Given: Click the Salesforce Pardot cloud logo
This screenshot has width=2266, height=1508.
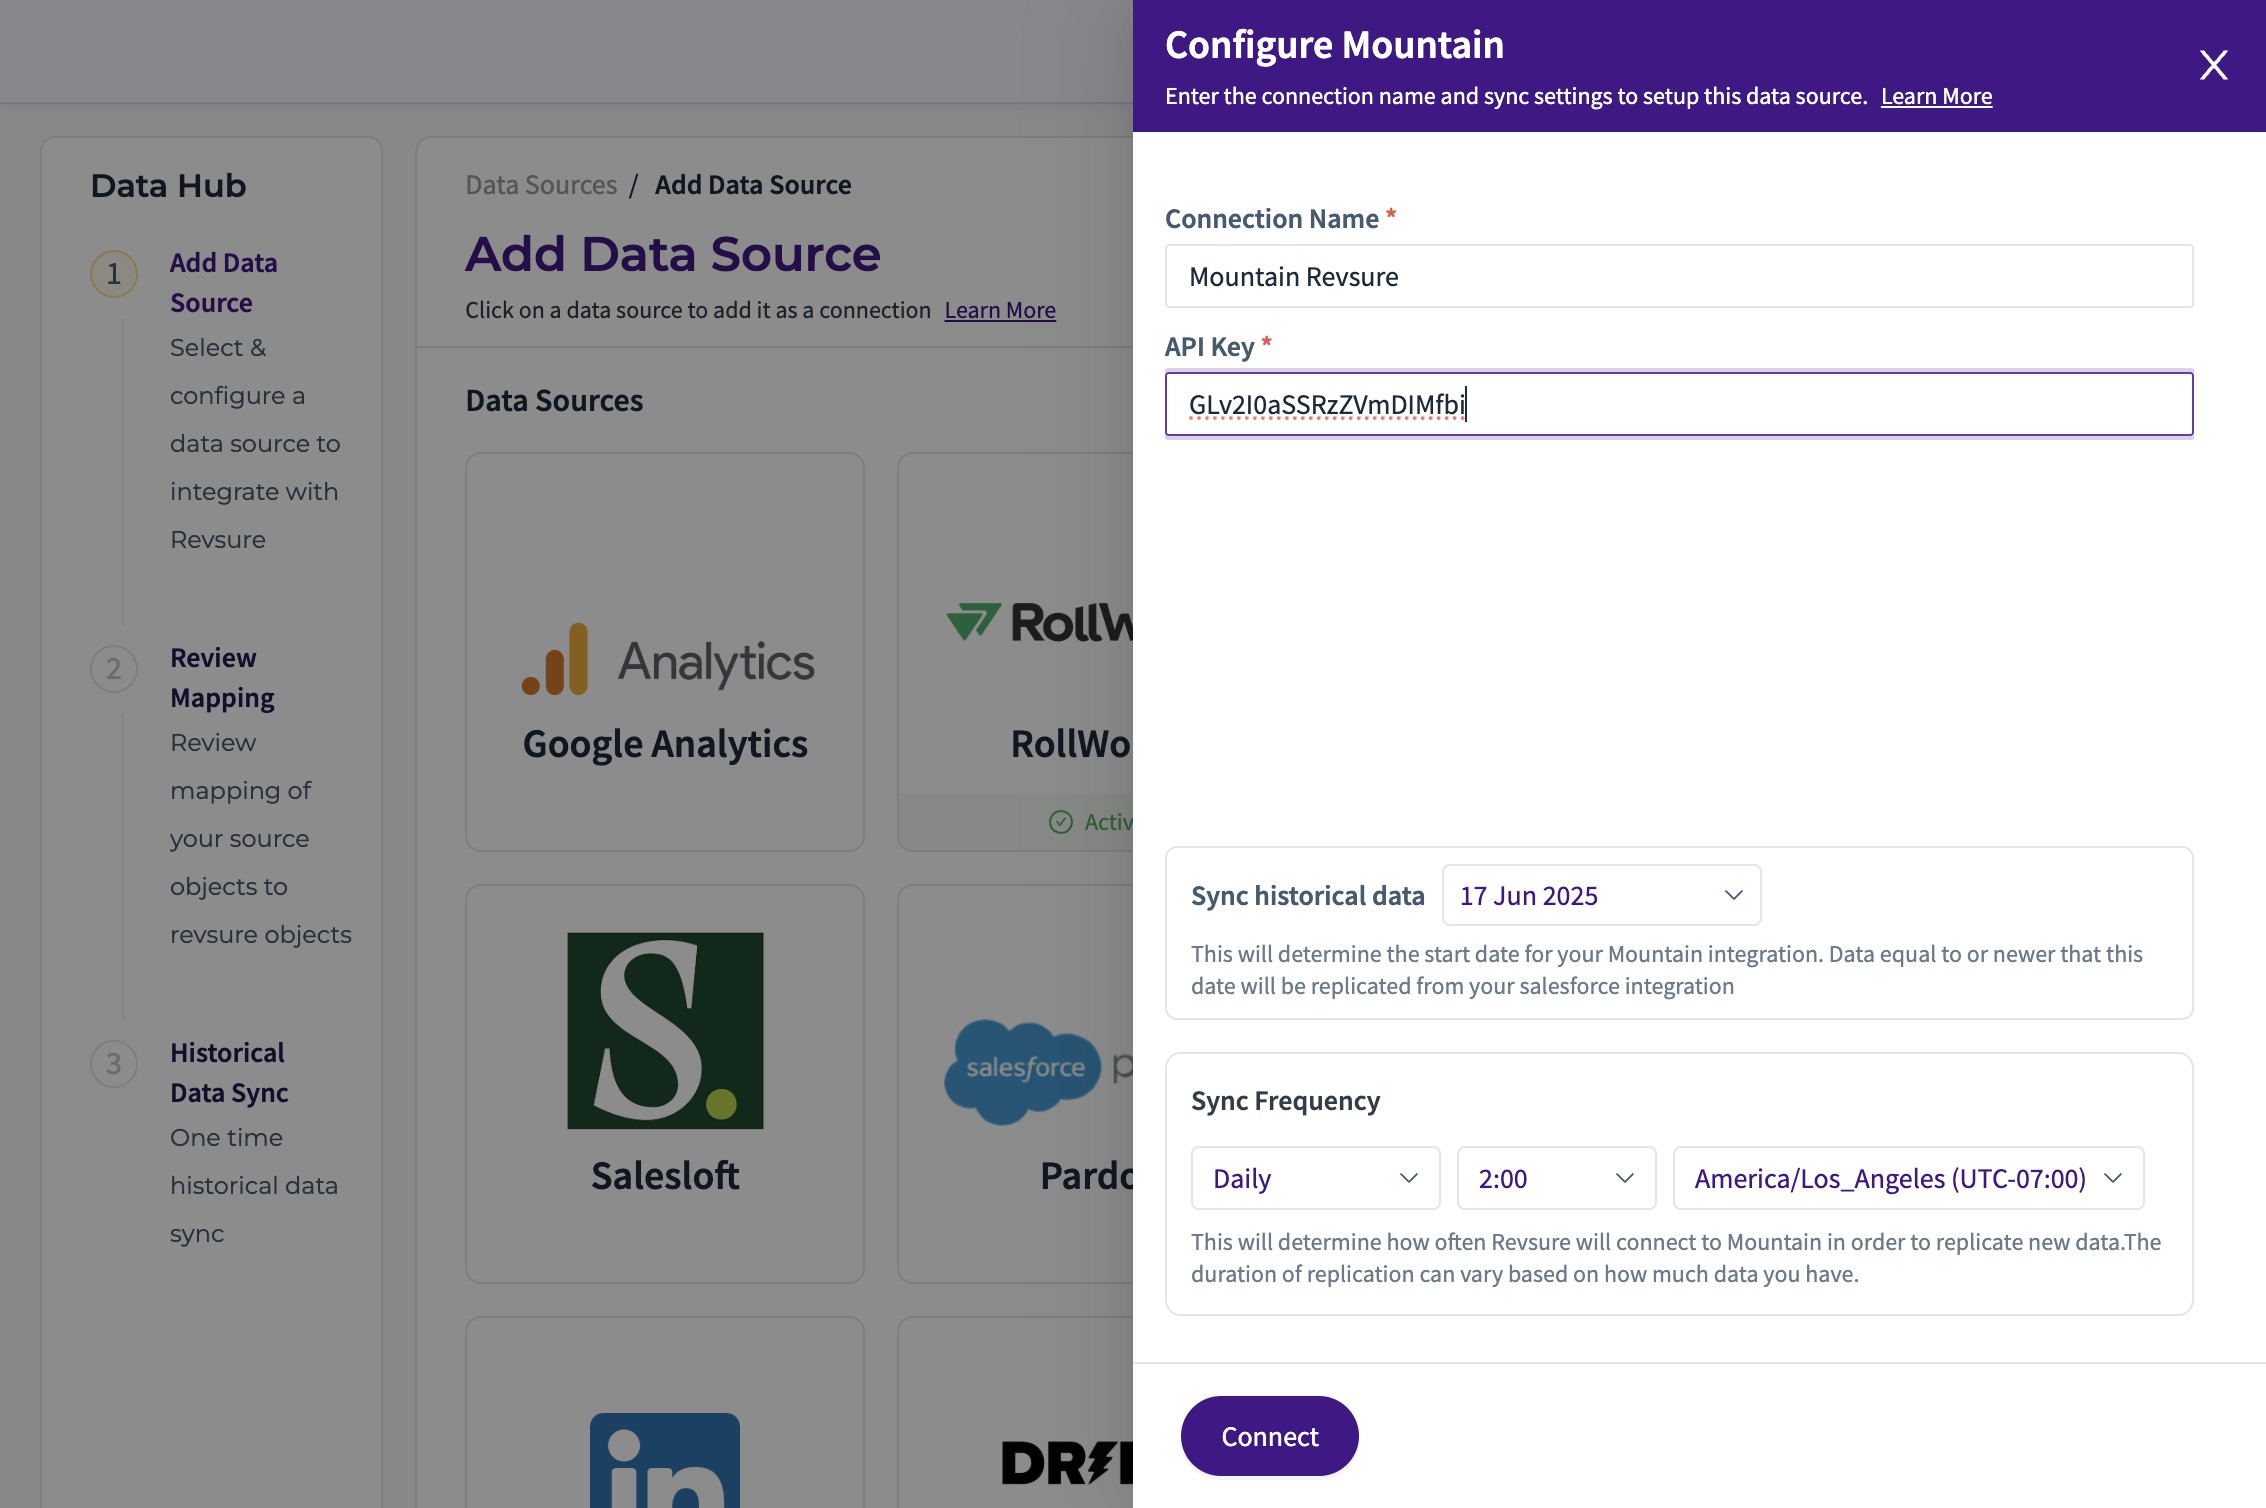Looking at the screenshot, I should (1022, 1070).
